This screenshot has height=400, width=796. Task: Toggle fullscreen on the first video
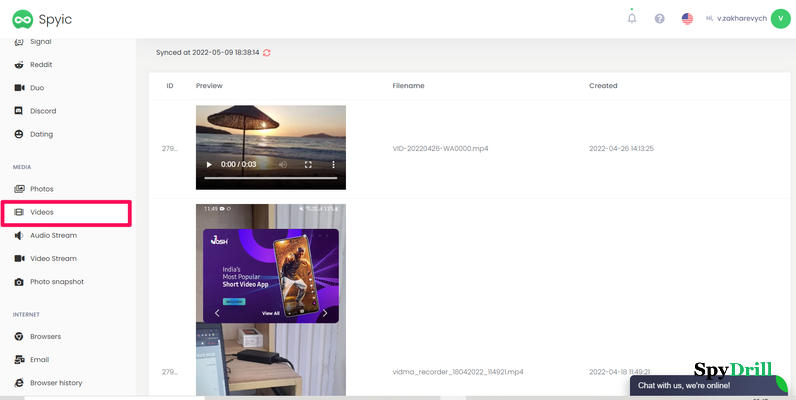(308, 164)
